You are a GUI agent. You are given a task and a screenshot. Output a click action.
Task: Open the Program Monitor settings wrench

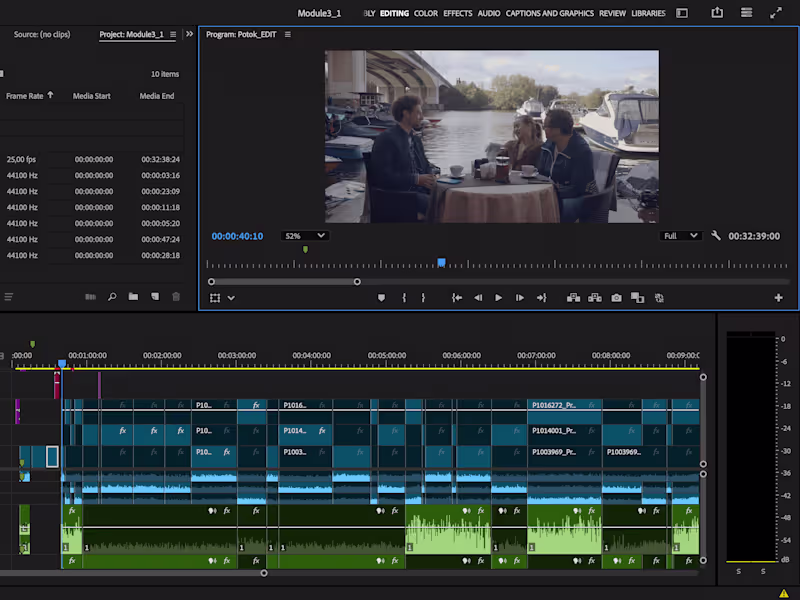(x=716, y=236)
